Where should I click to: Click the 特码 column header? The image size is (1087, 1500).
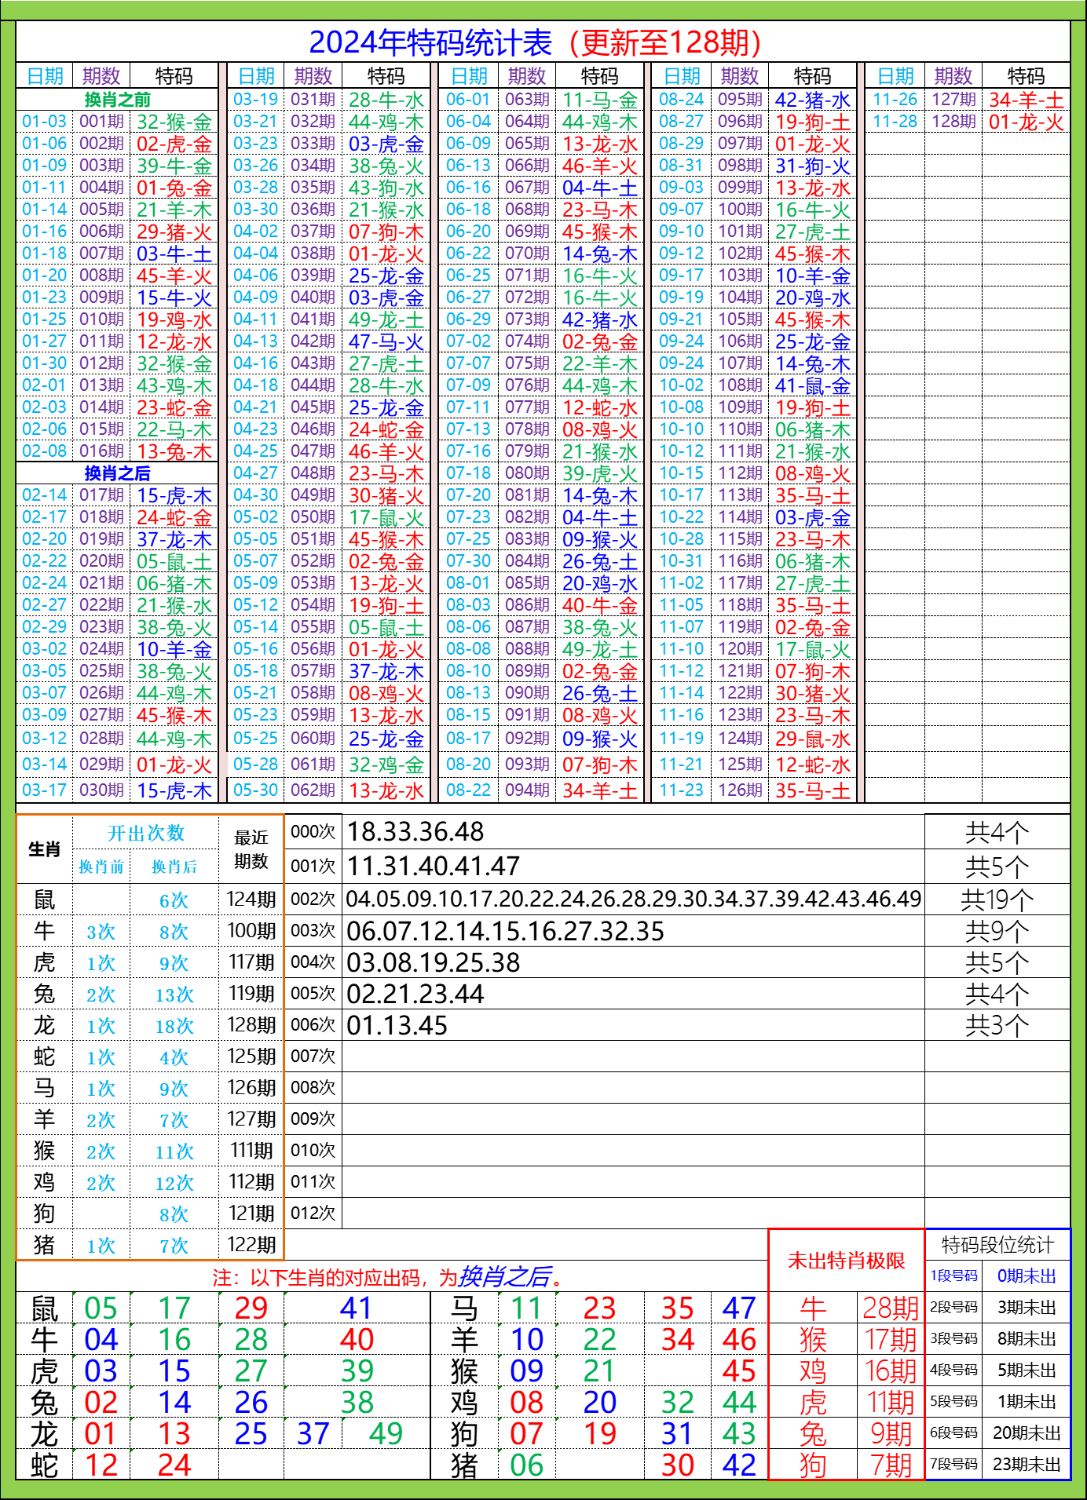click(x=175, y=74)
